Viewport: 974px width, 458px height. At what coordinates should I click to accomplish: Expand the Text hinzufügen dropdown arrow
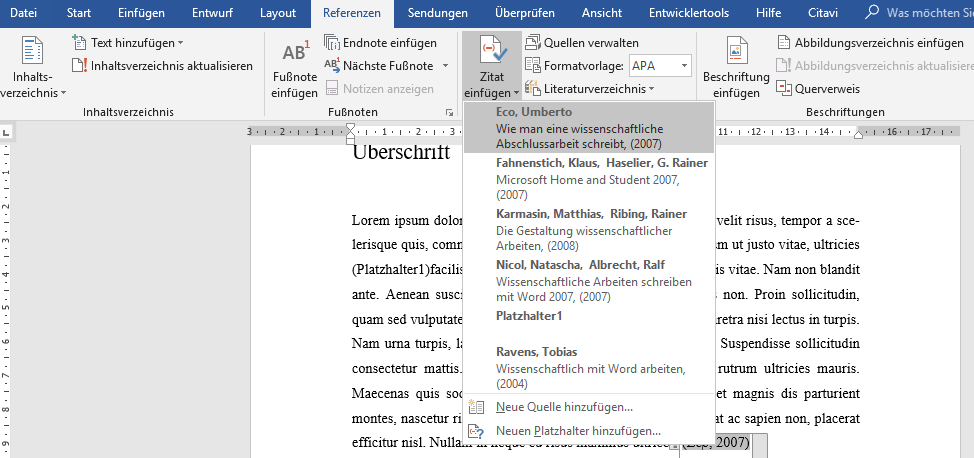click(181, 43)
